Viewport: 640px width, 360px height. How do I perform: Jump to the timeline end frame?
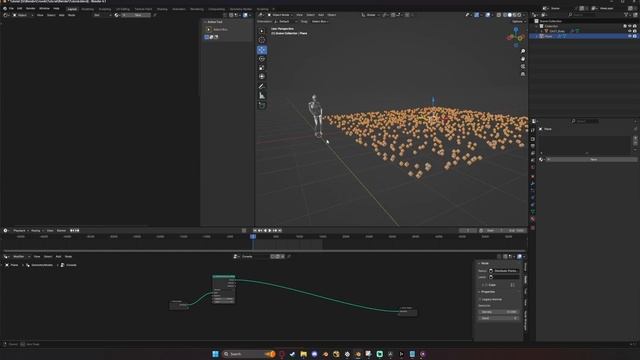tap(280, 231)
